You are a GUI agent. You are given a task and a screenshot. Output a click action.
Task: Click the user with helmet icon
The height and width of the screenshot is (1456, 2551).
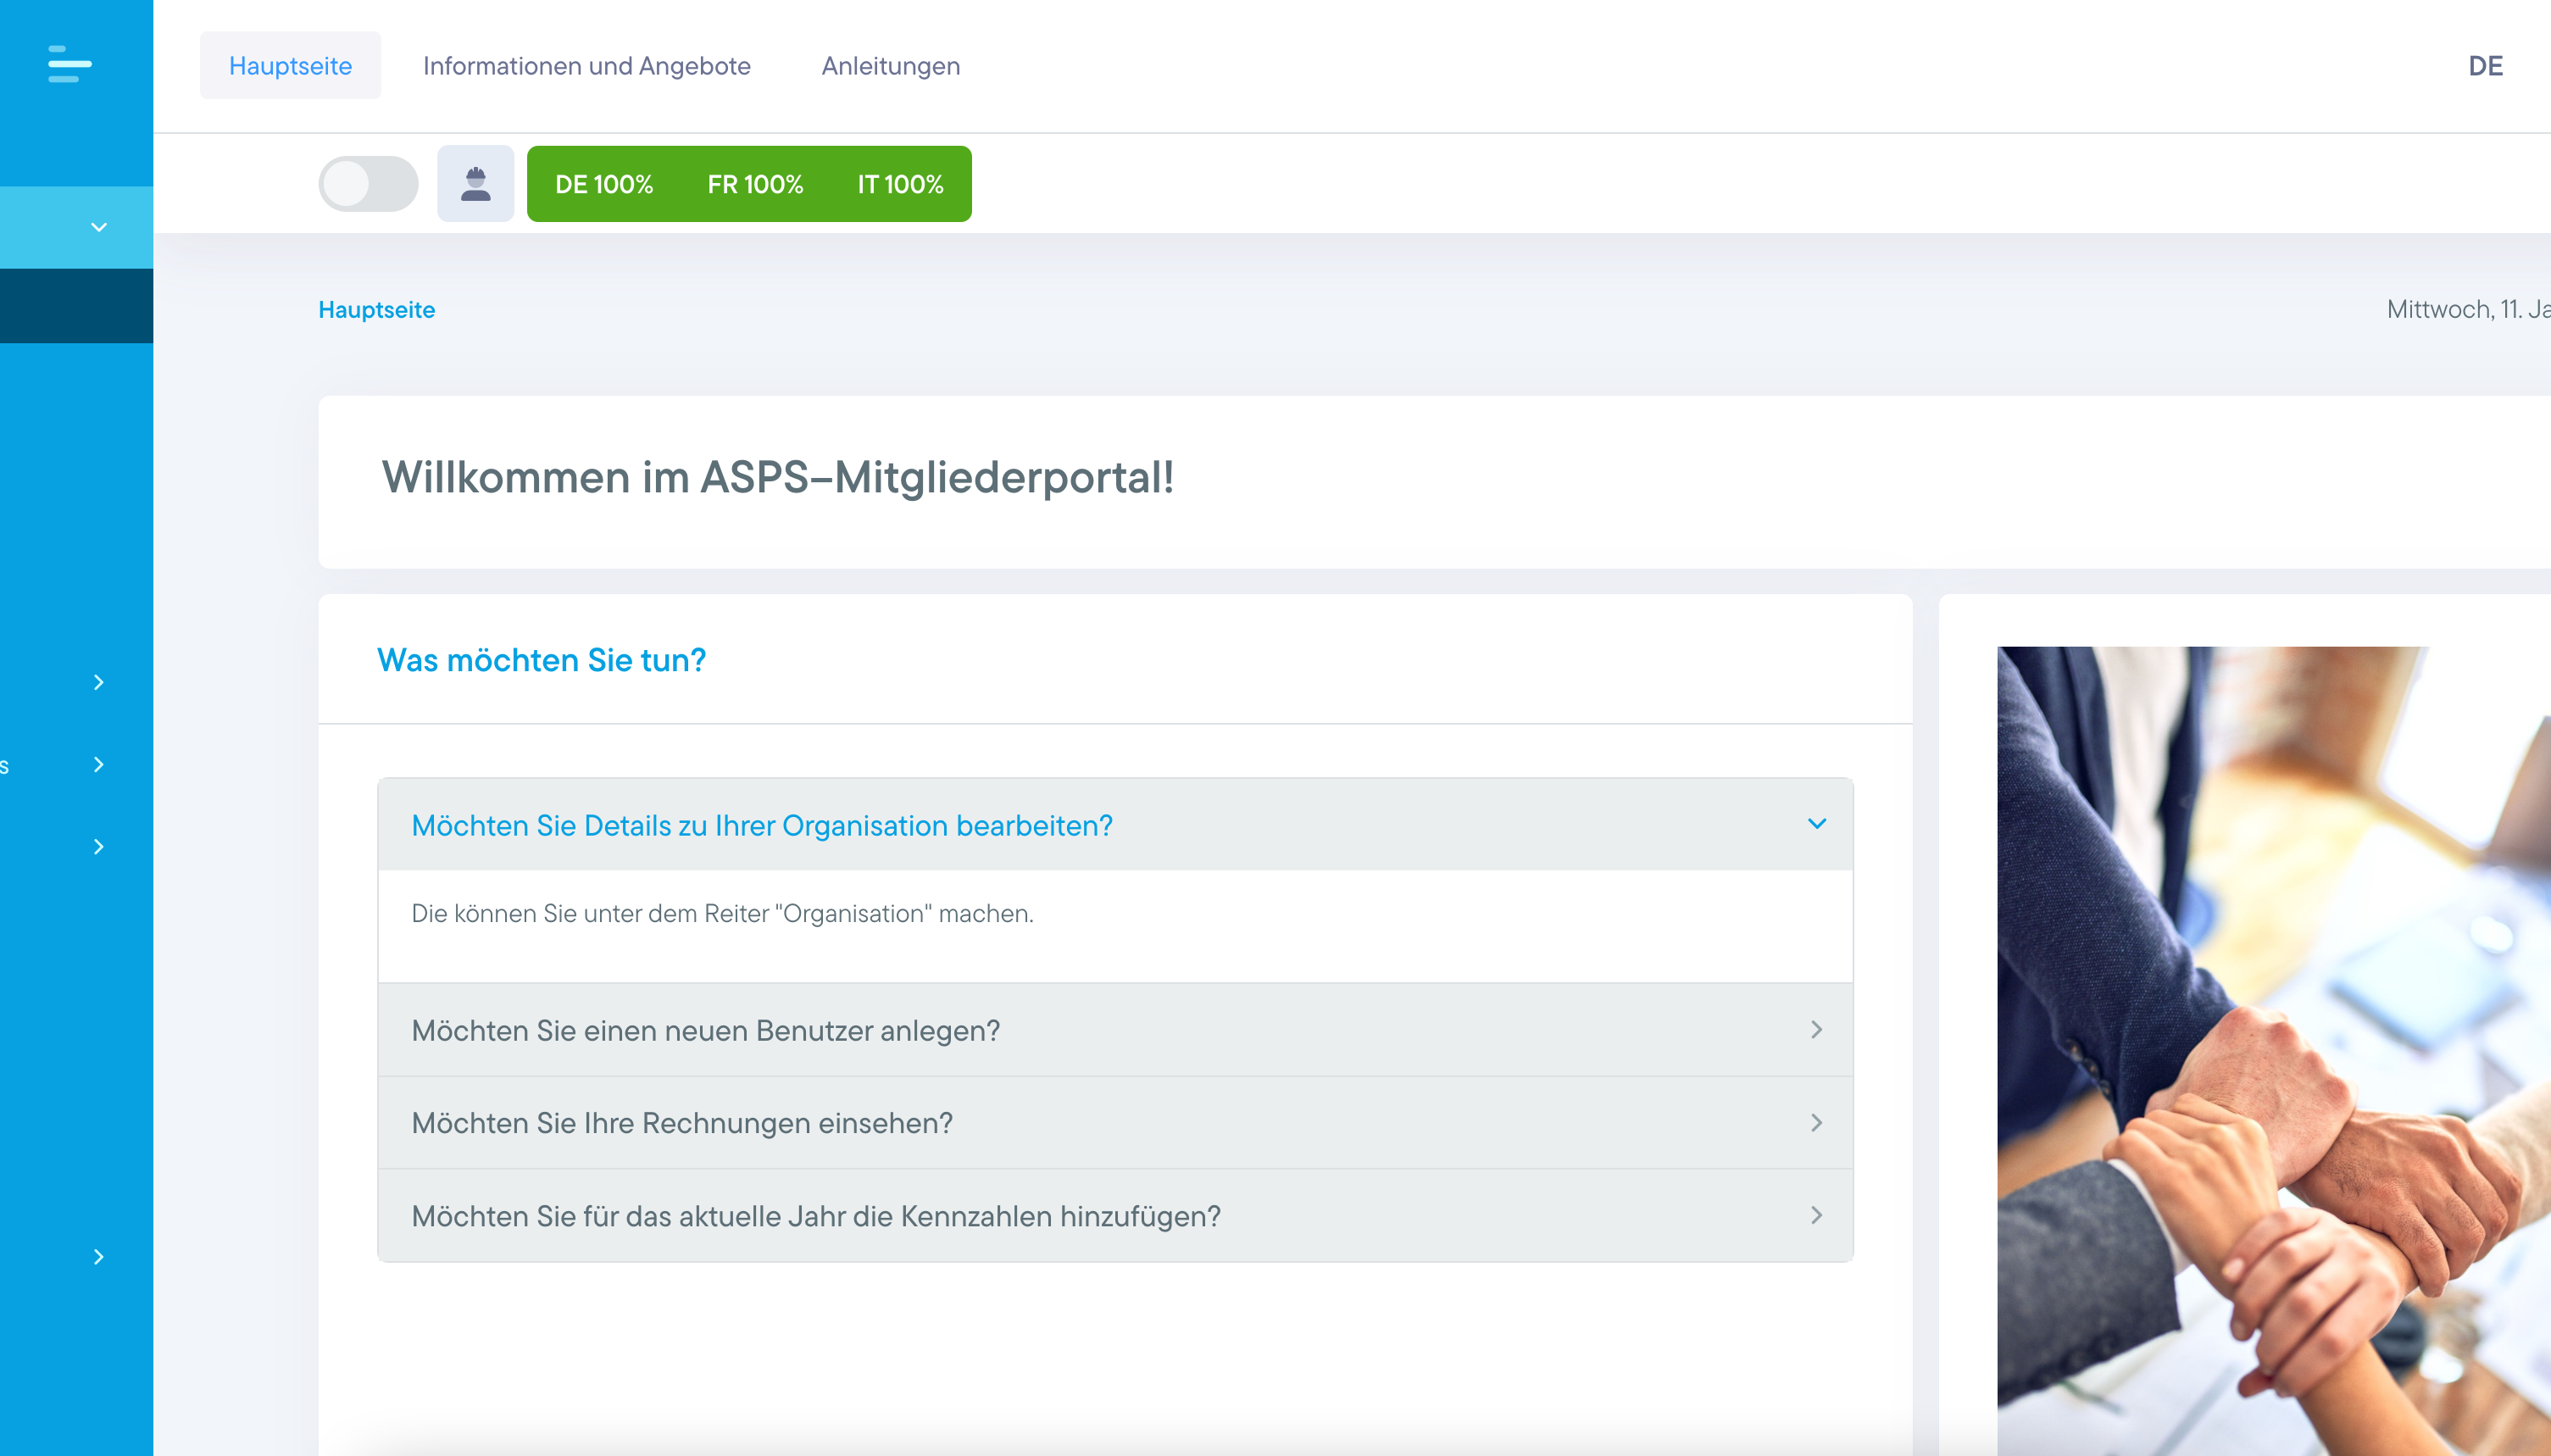pyautogui.click(x=475, y=184)
